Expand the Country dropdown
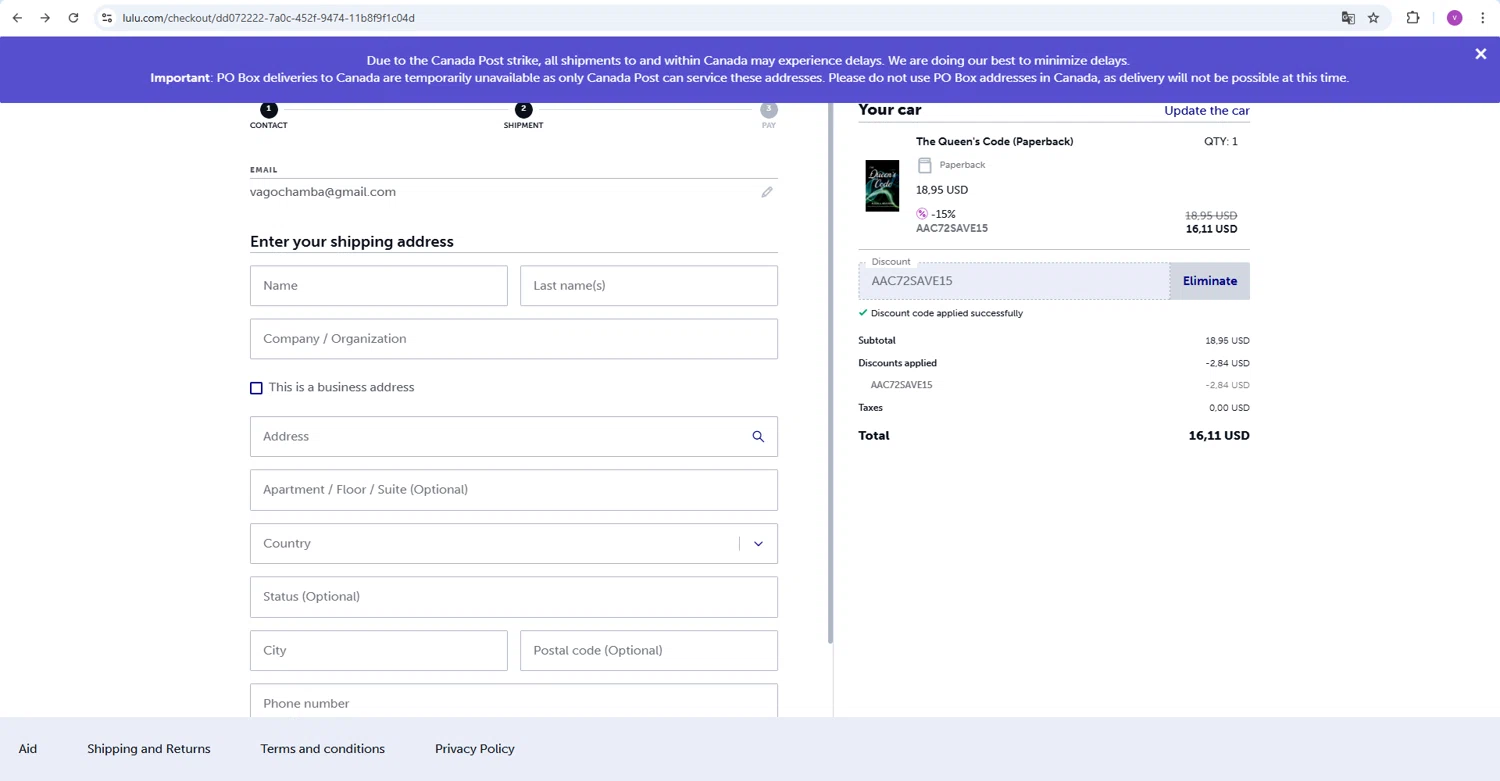The width and height of the screenshot is (1500, 781). (758, 544)
